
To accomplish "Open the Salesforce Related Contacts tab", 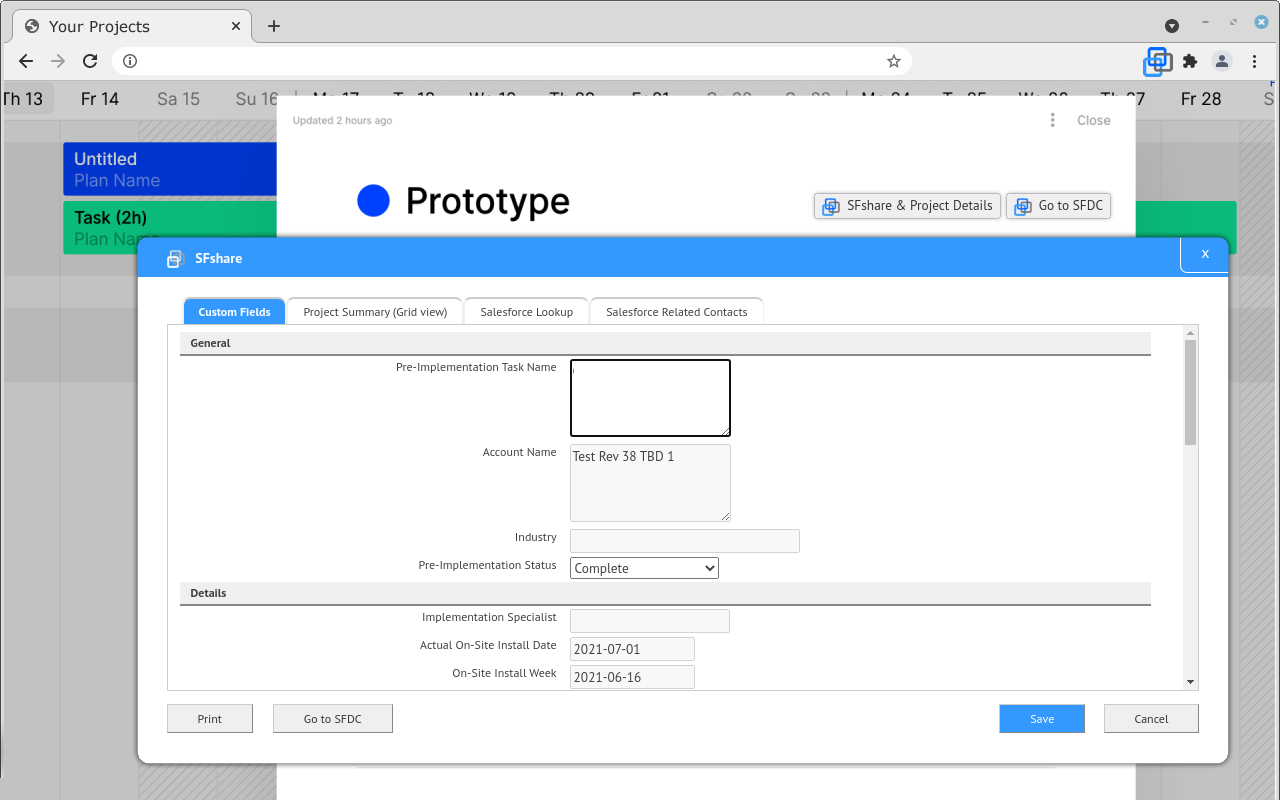I will (x=677, y=312).
